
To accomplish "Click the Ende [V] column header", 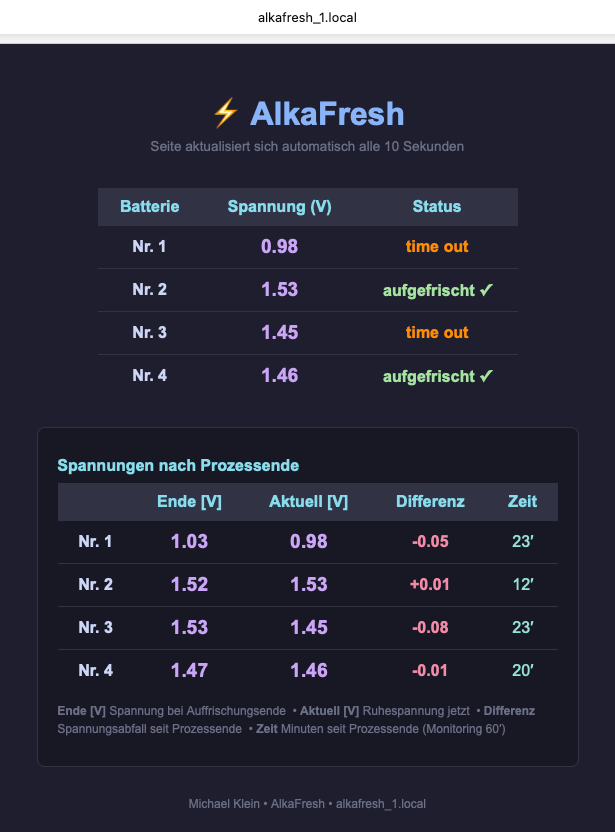I will (189, 501).
